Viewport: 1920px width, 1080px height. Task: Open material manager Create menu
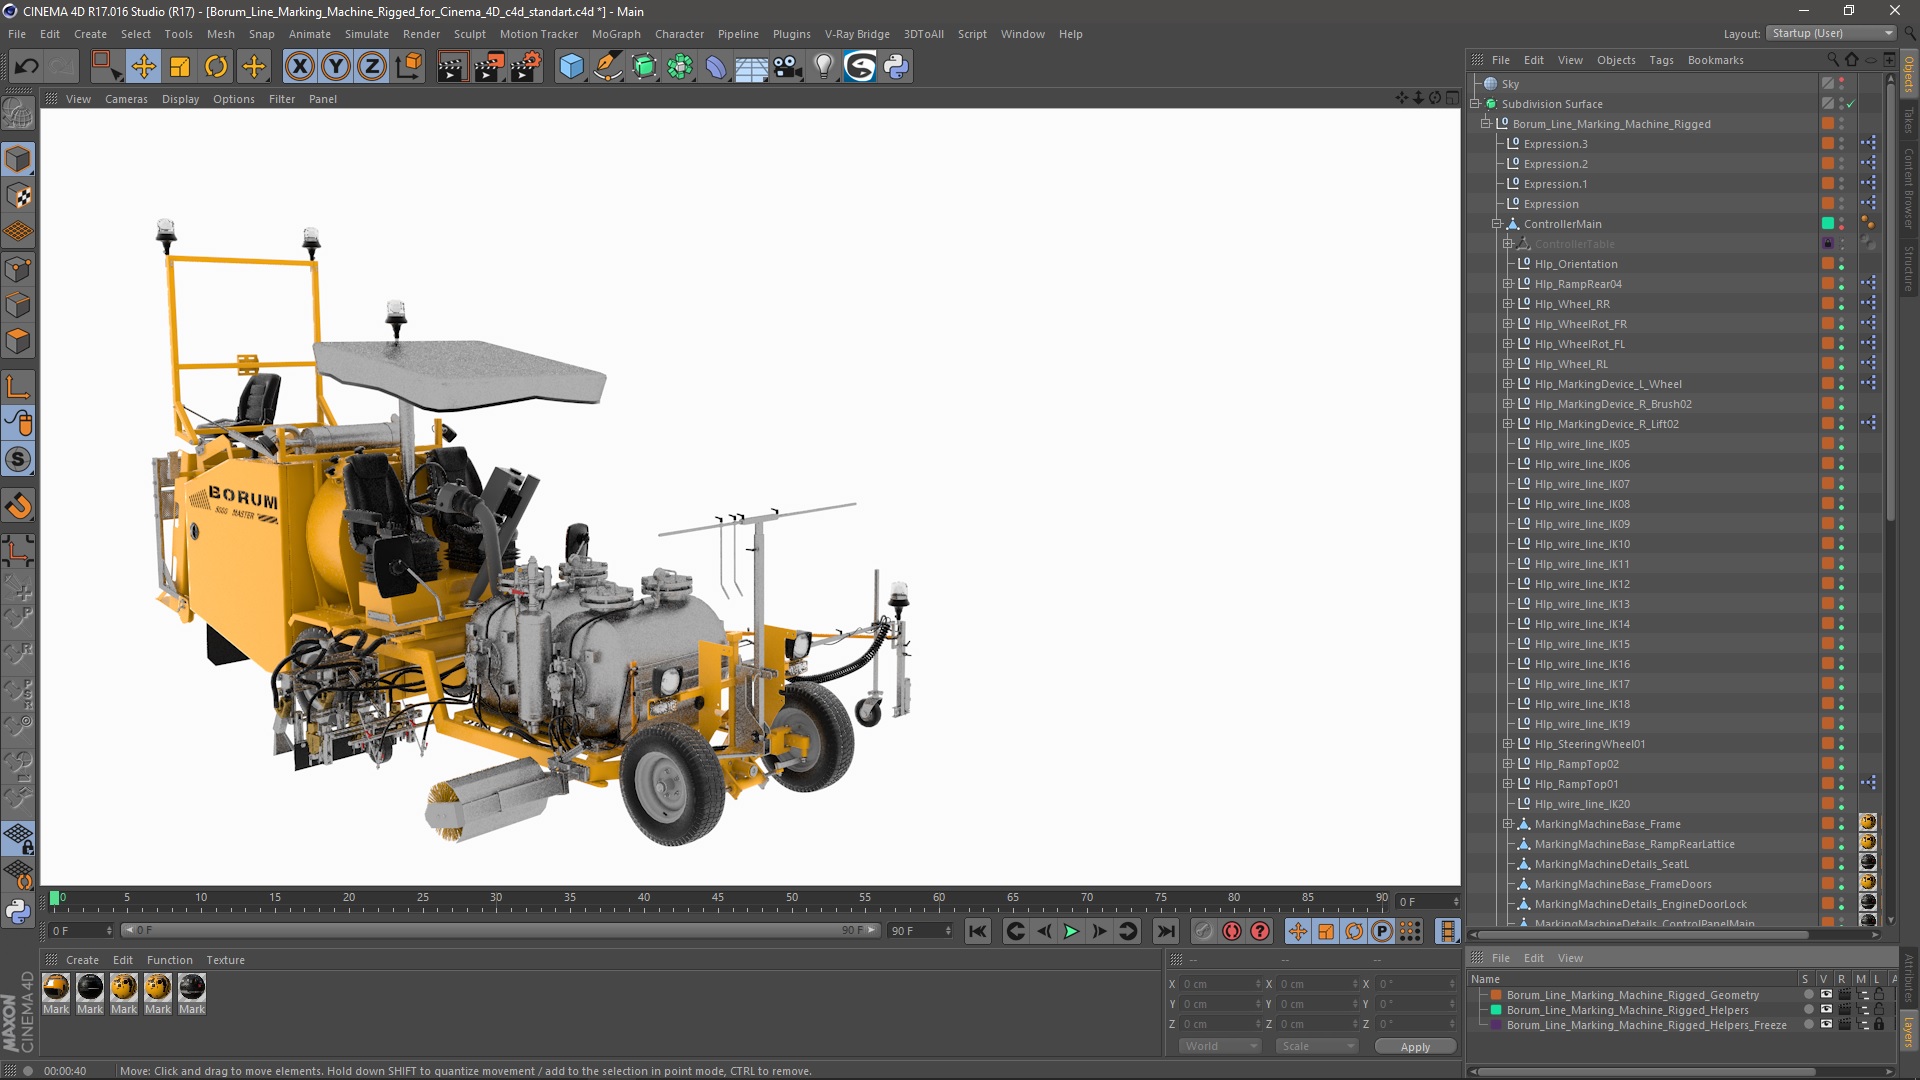point(82,960)
